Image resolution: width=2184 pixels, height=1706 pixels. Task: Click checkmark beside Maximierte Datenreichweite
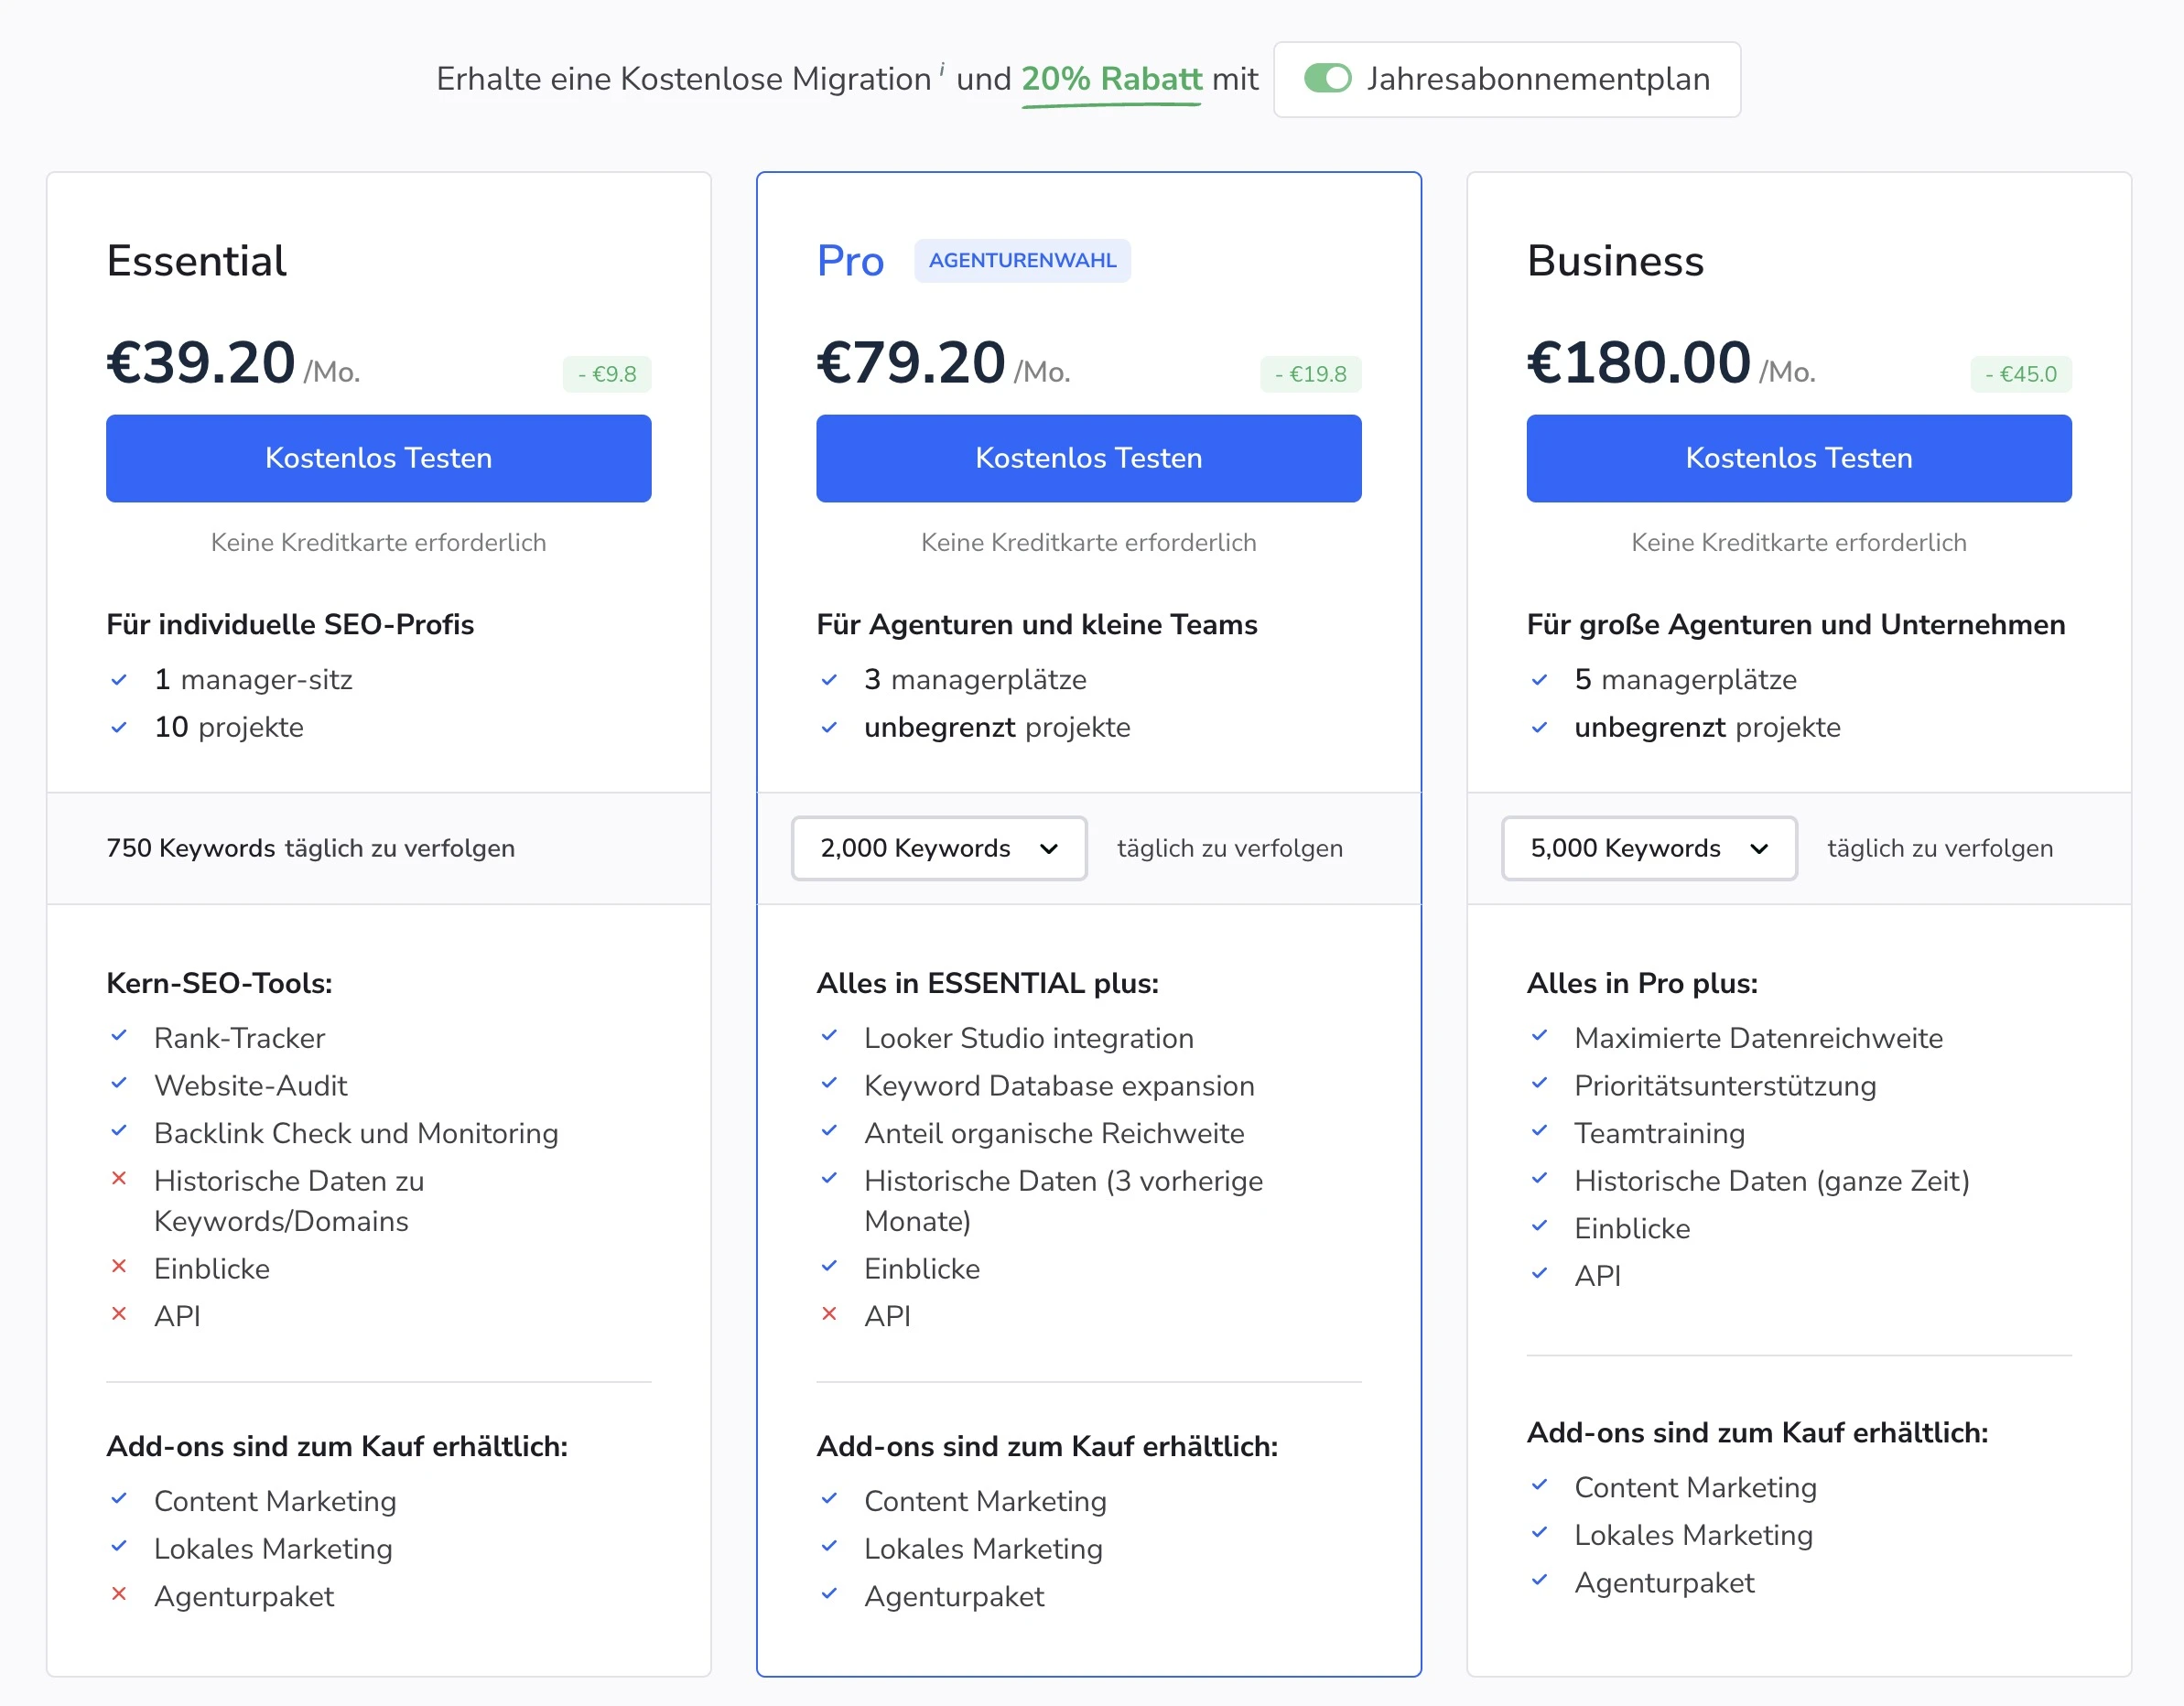tap(1539, 1036)
